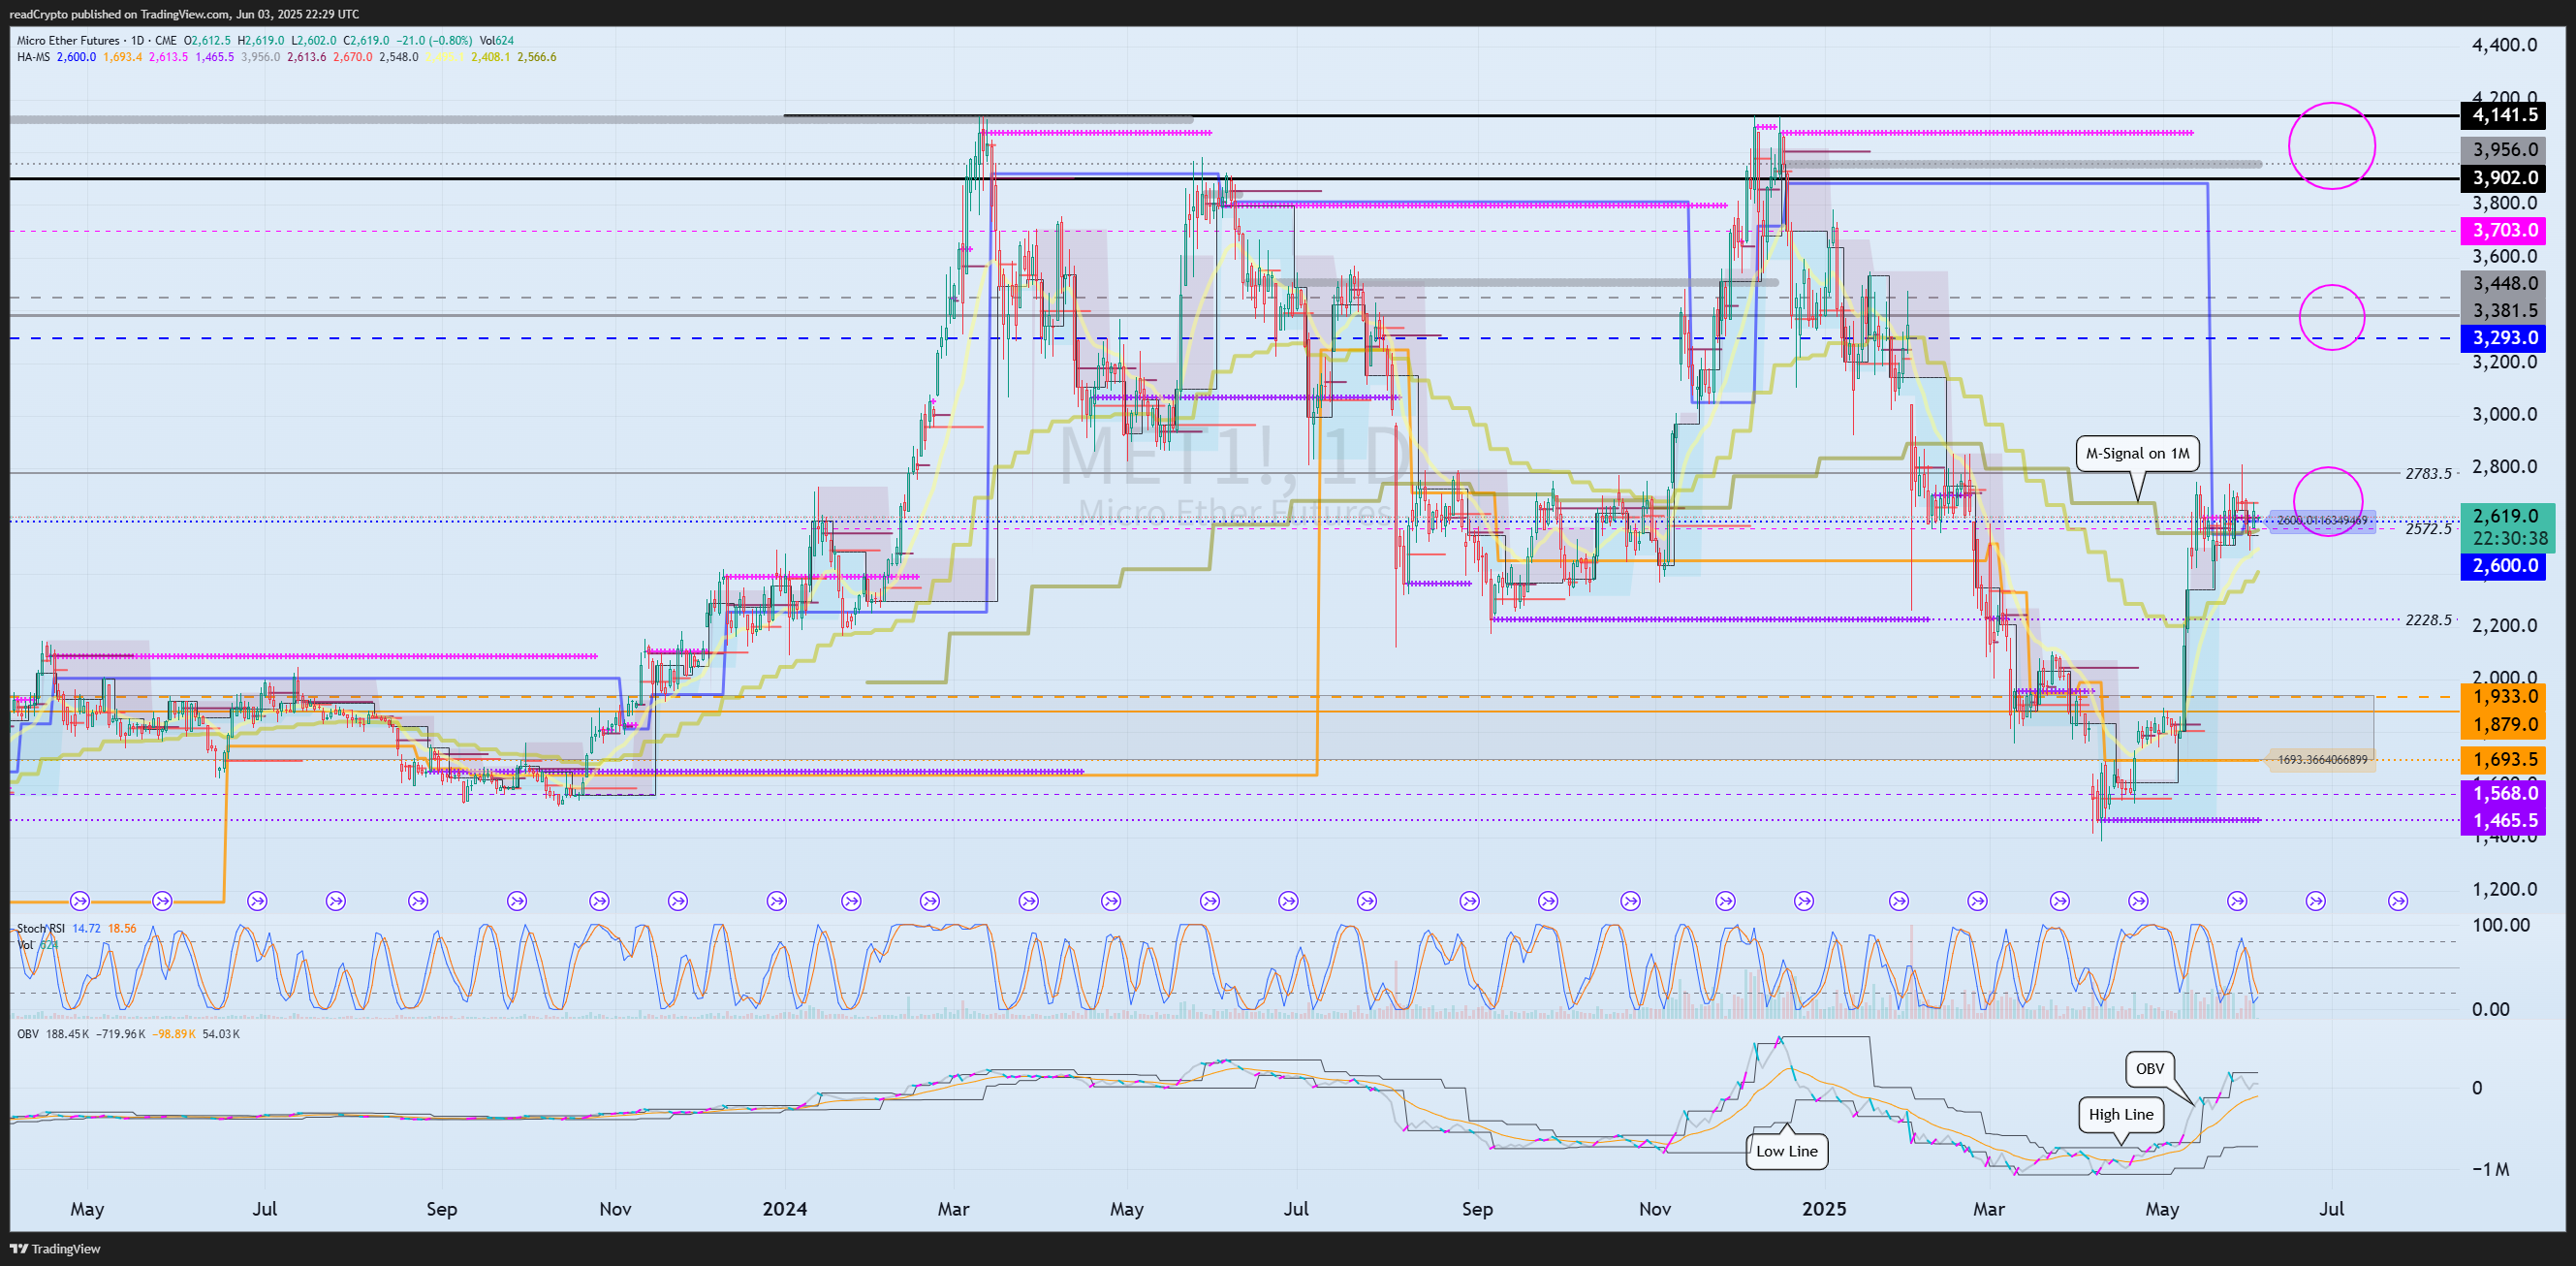This screenshot has height=1266, width=2576.
Task: Click the Vol 624 value in header
Action: pos(496,40)
